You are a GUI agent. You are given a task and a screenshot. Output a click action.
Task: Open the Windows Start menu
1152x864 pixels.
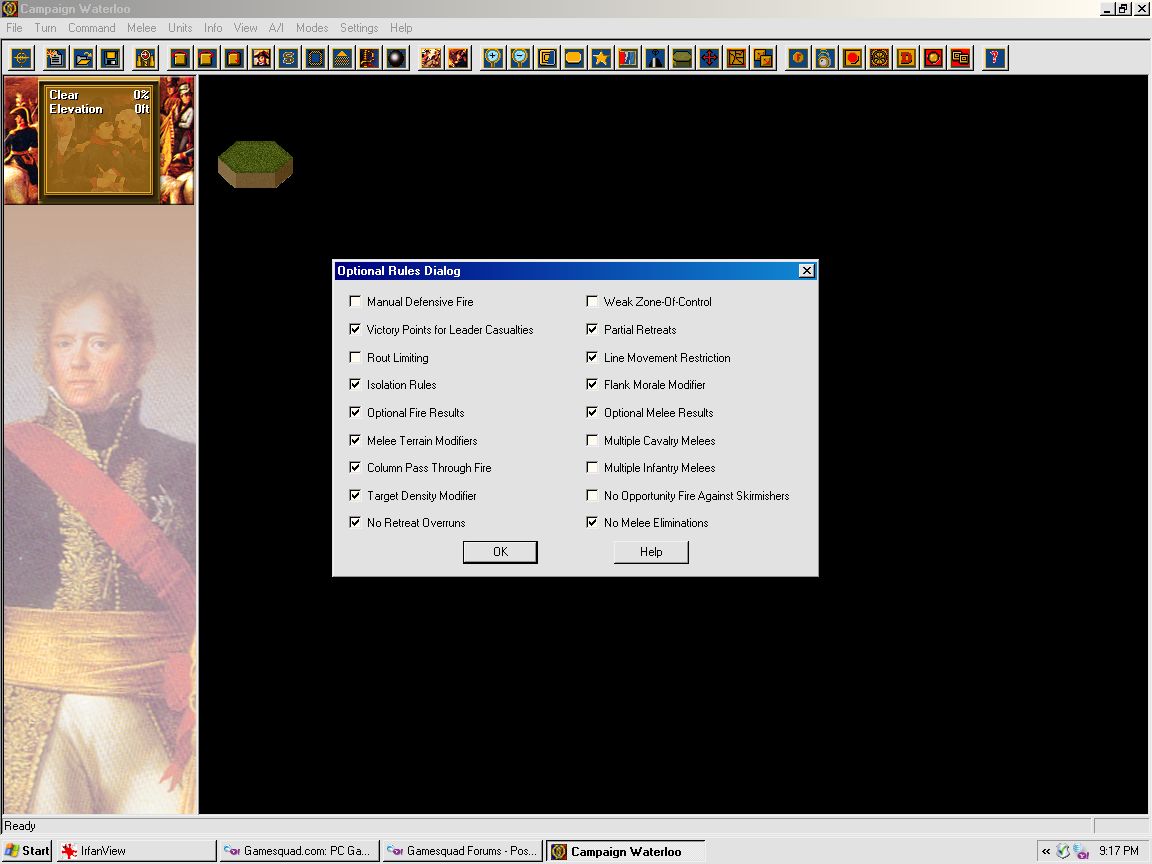click(x=27, y=851)
